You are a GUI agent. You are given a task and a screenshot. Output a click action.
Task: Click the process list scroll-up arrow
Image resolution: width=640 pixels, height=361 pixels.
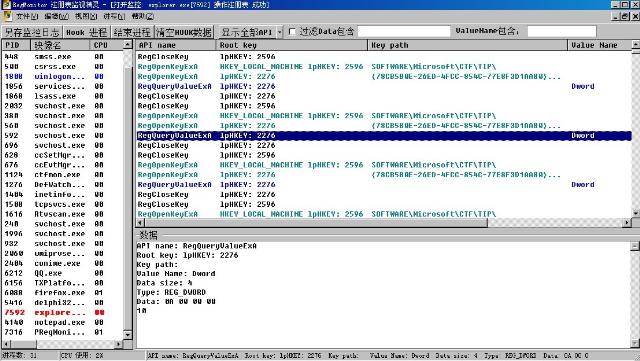(x=128, y=45)
